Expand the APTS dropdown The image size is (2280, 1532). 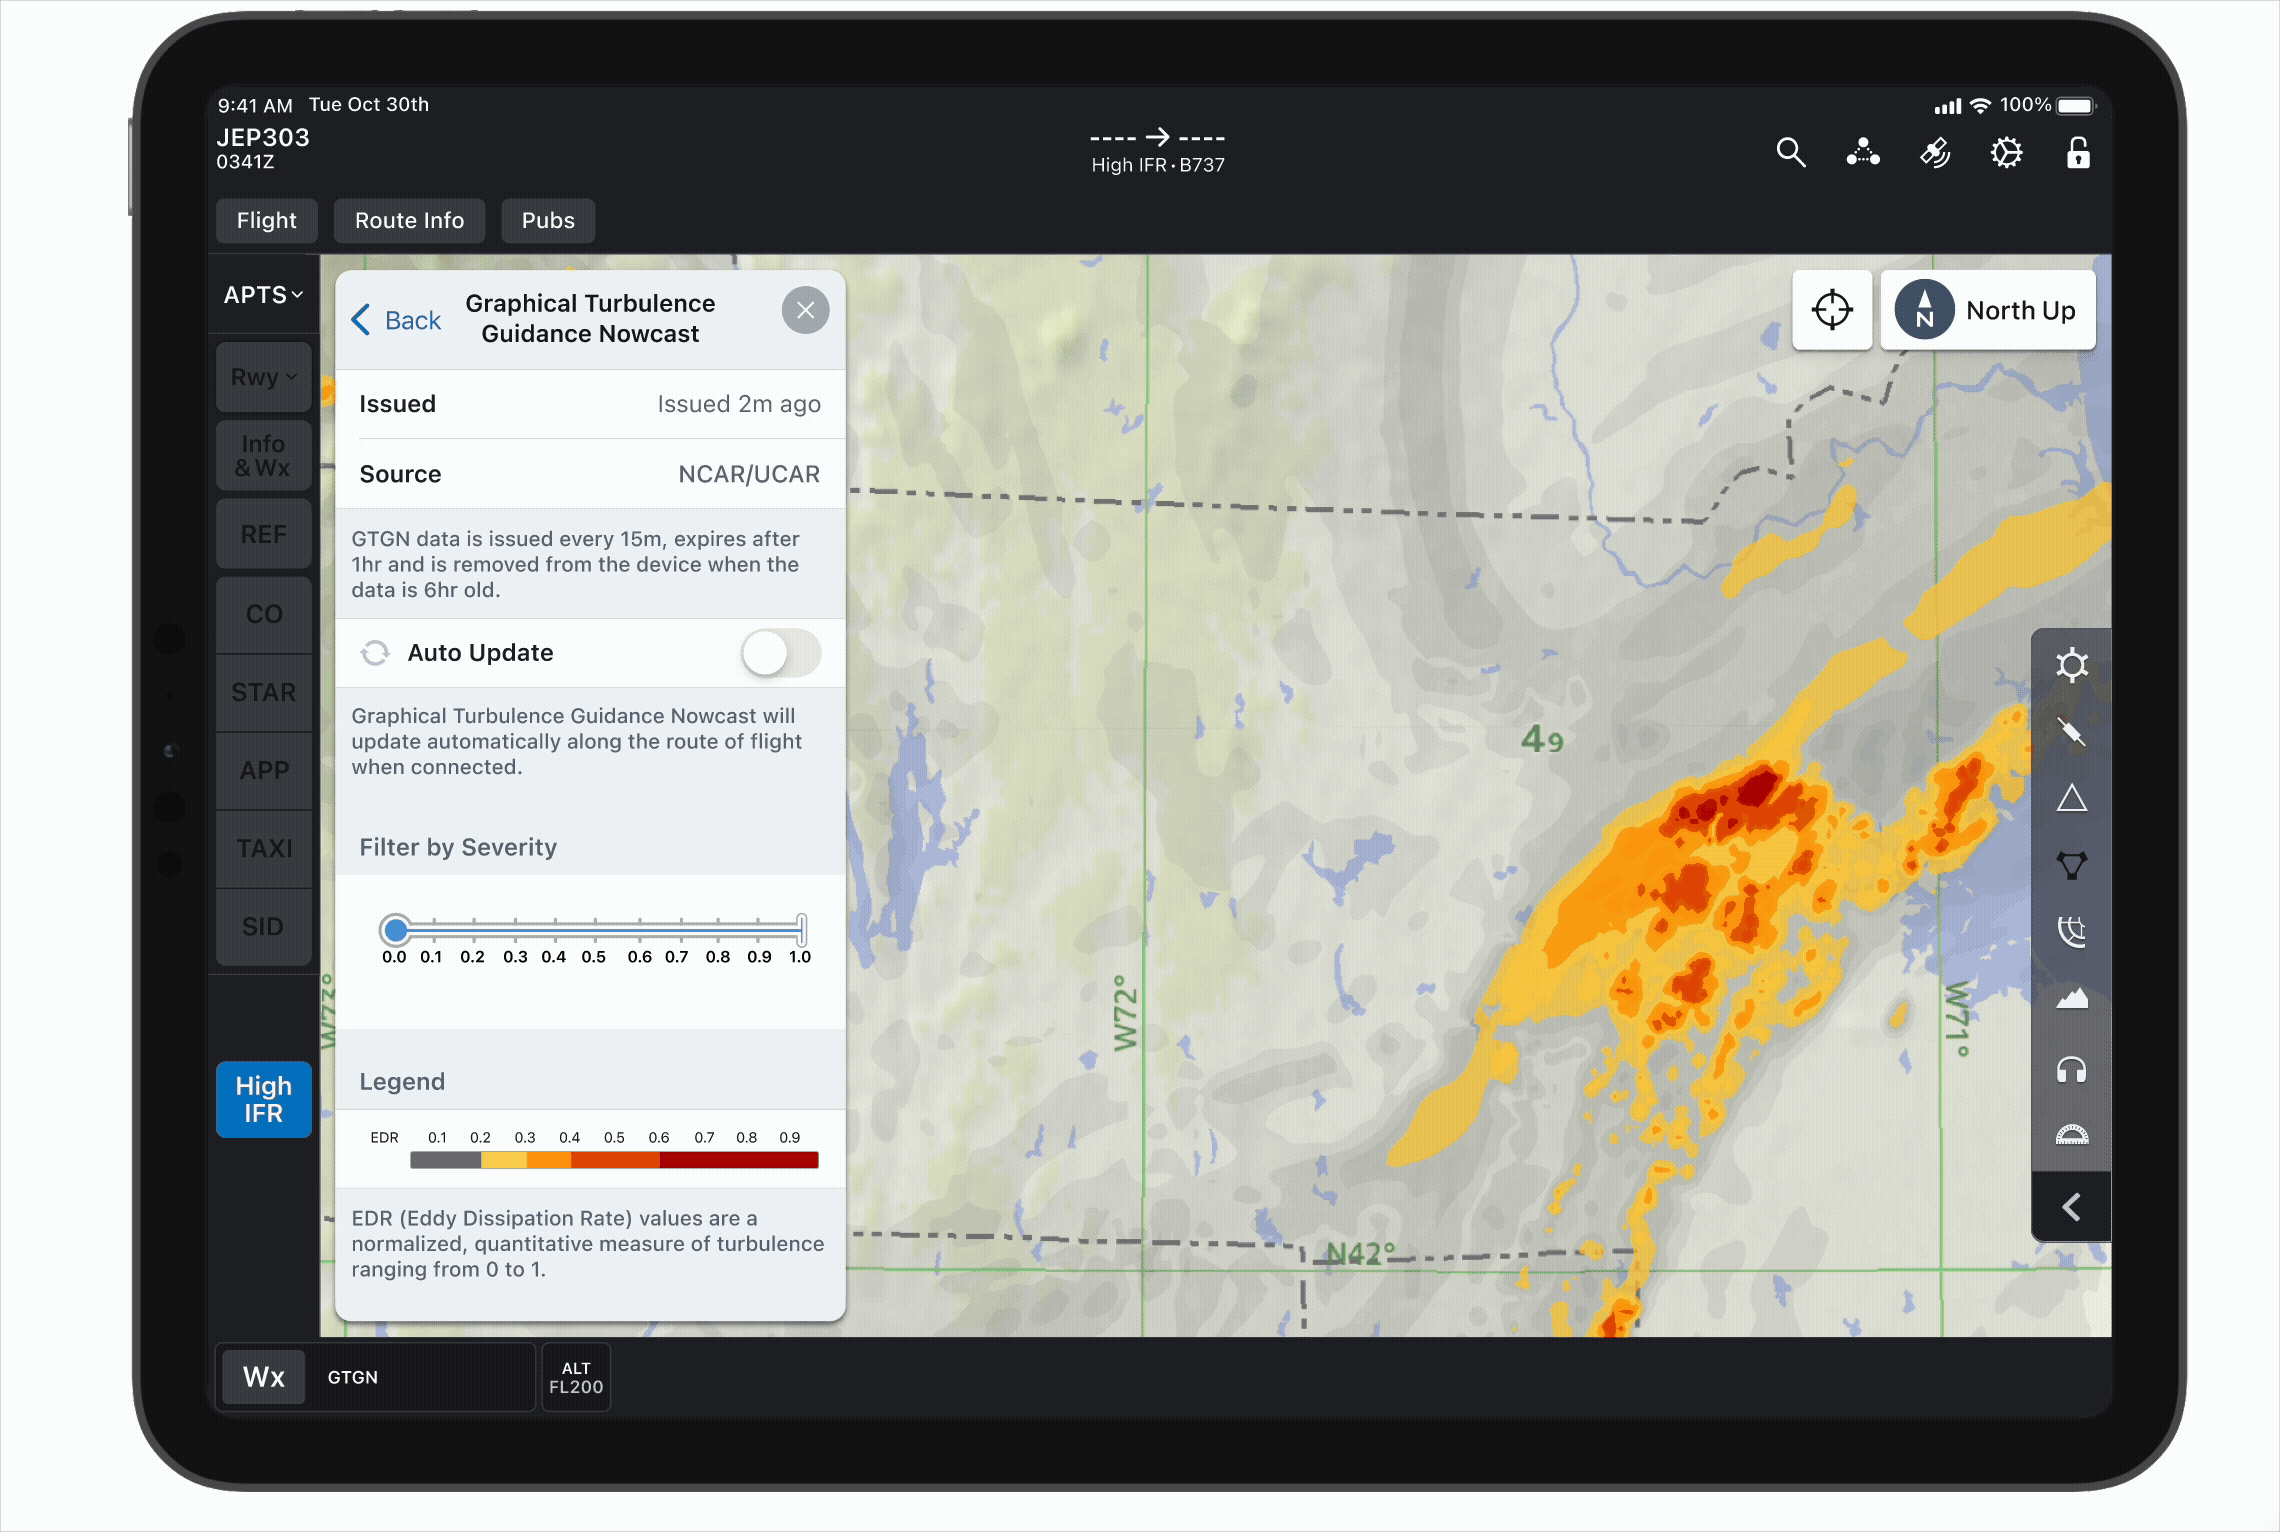click(263, 295)
